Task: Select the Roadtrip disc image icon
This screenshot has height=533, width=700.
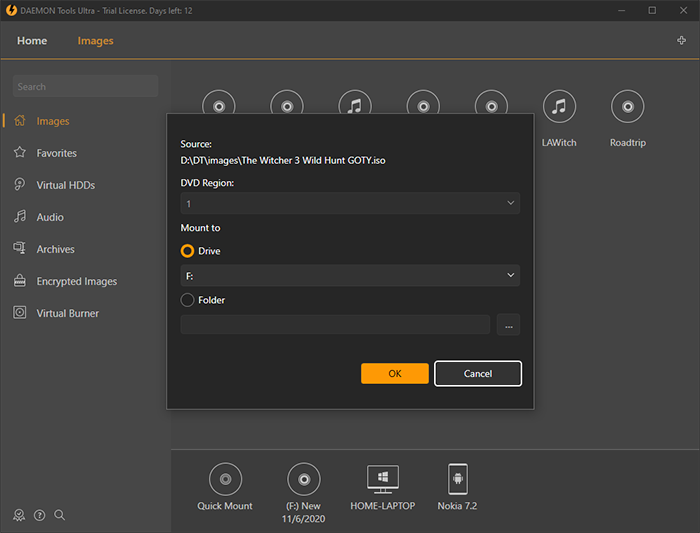Action: (628, 107)
